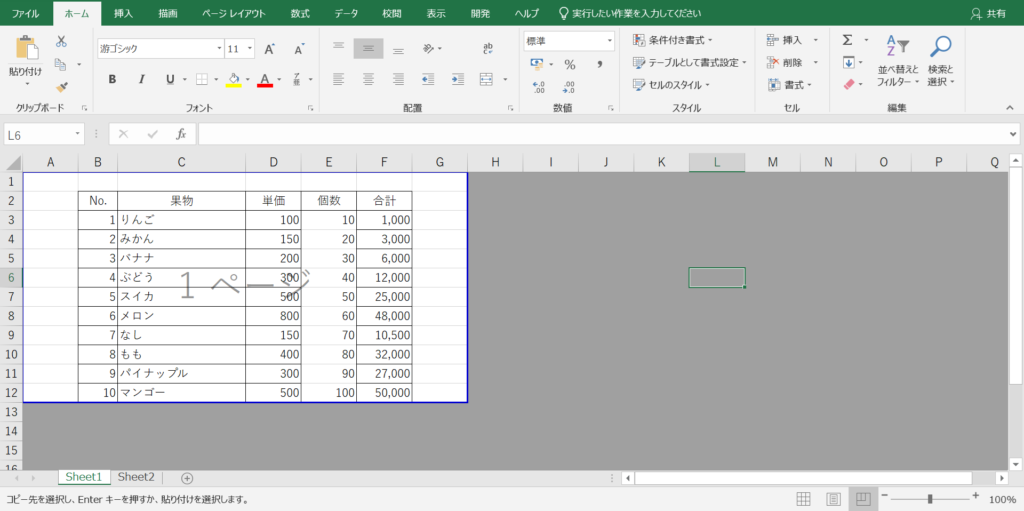Open Cell Styles (セルのスタイル) menu
Viewport: 1024px width, 511px height.
[x=671, y=85]
